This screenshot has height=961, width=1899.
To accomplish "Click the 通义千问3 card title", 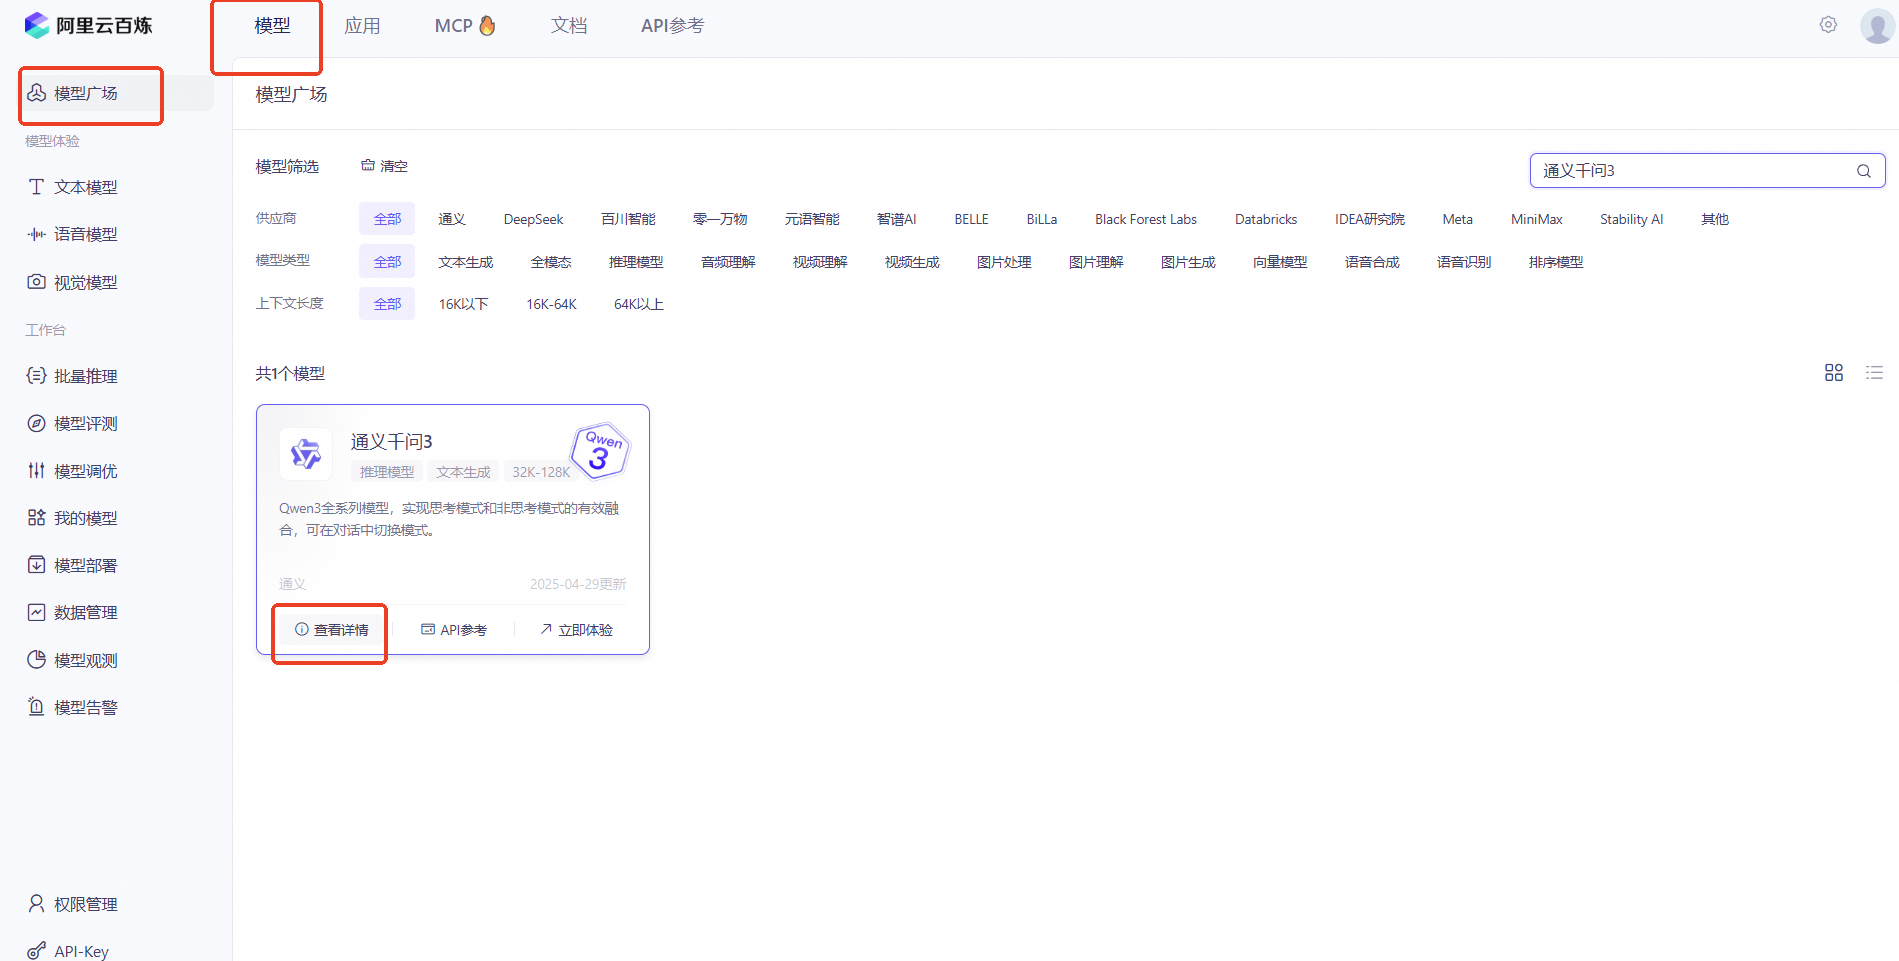I will 391,442.
